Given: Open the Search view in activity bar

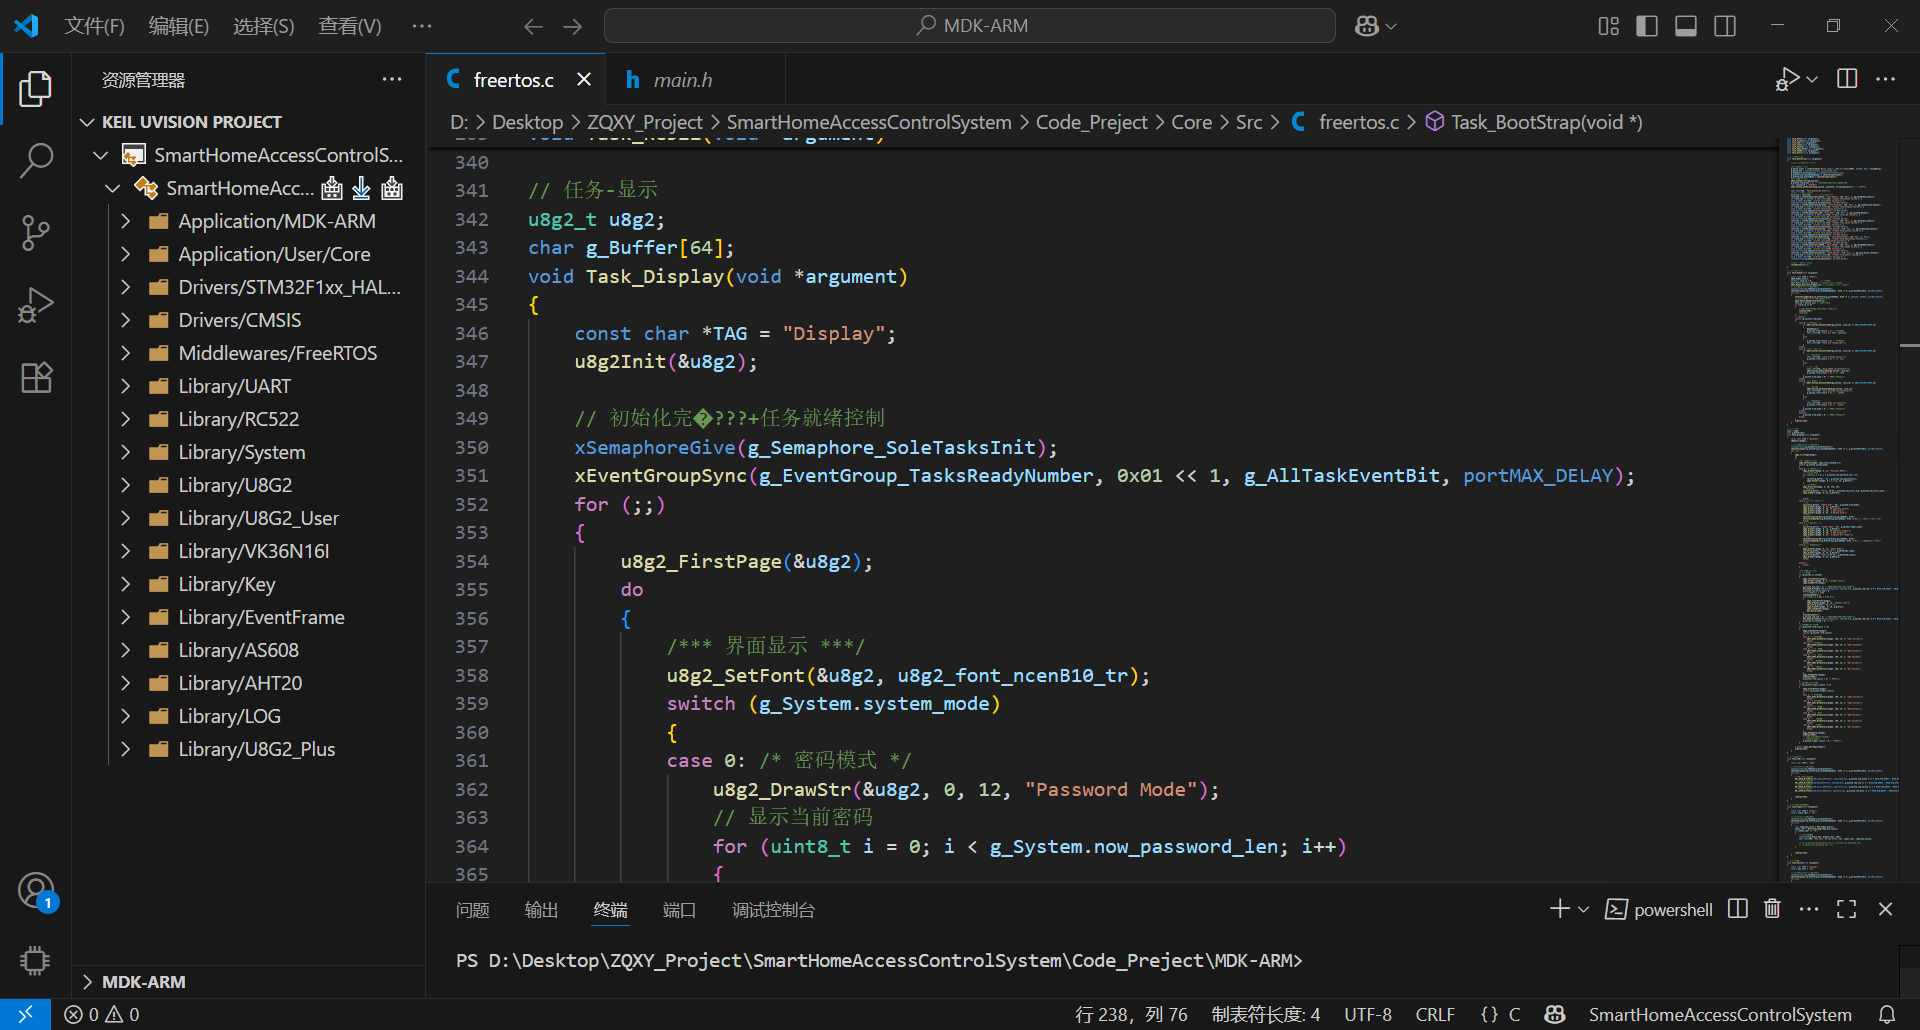Looking at the screenshot, I should 36,160.
